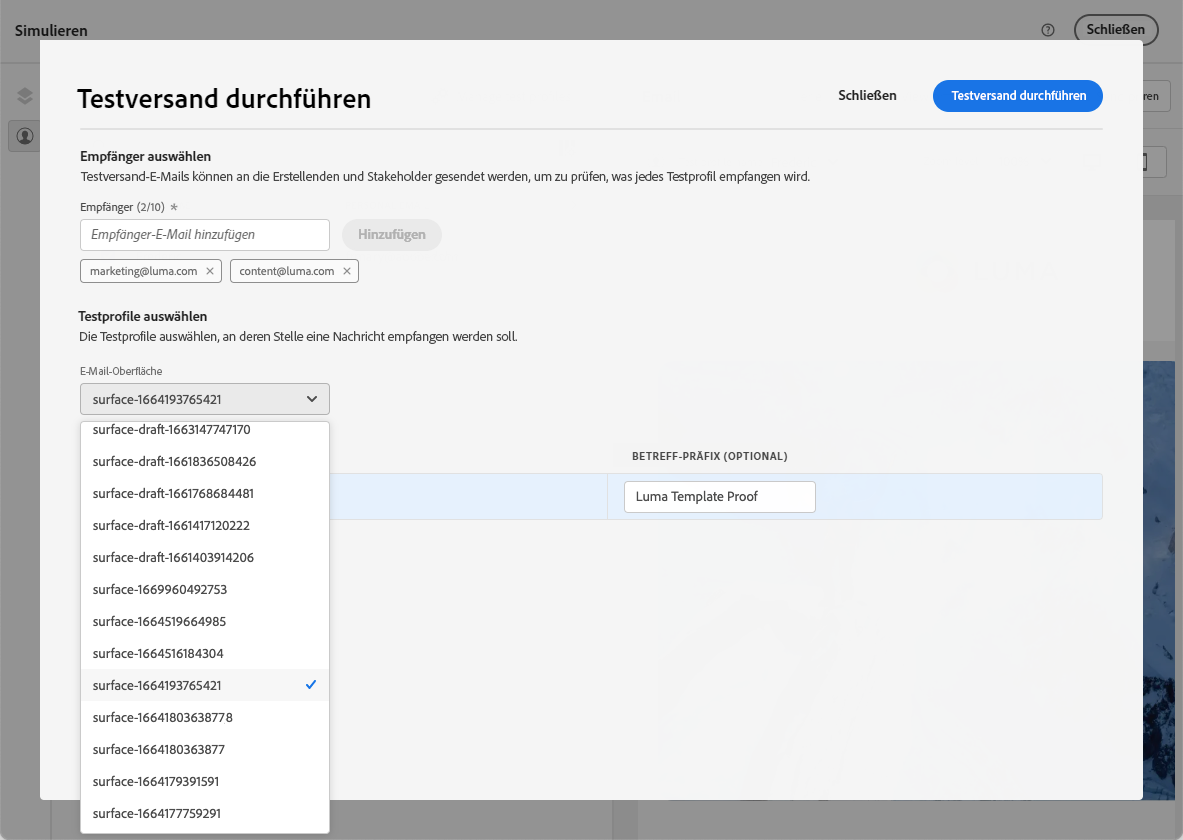Click the layers icon in left sidebar
Viewport: 1183px width, 840px height.
[25, 96]
